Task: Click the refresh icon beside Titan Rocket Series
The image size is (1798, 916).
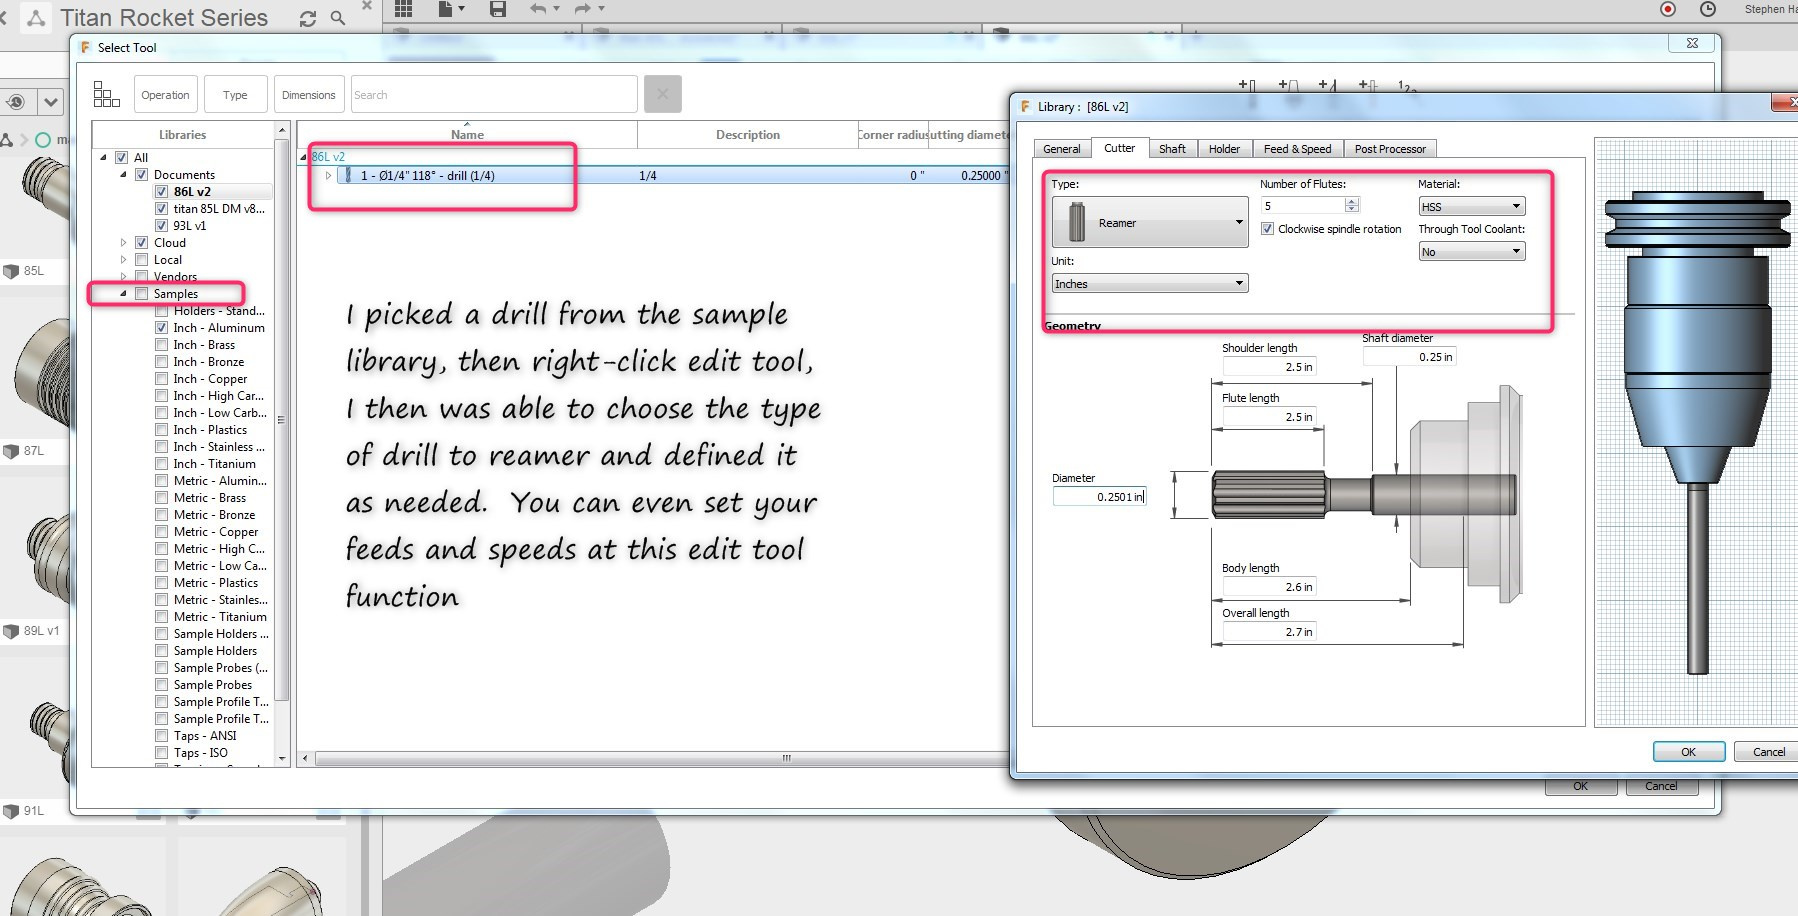Action: [308, 18]
